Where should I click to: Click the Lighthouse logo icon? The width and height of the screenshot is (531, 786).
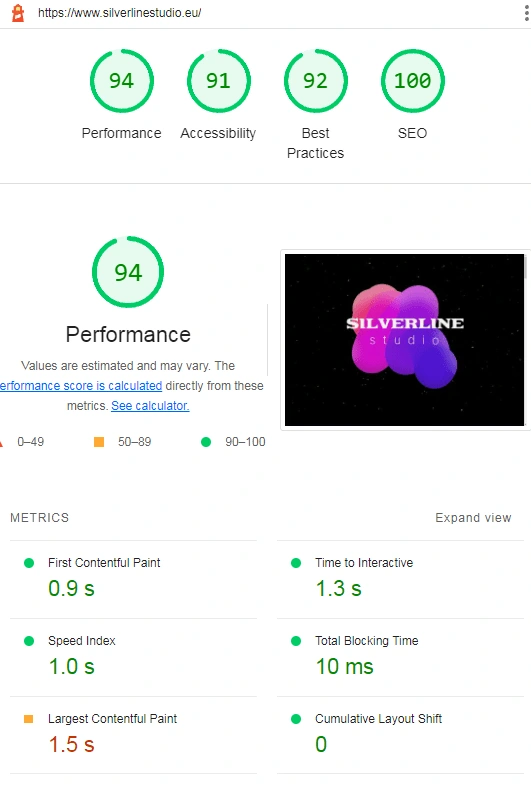18,13
